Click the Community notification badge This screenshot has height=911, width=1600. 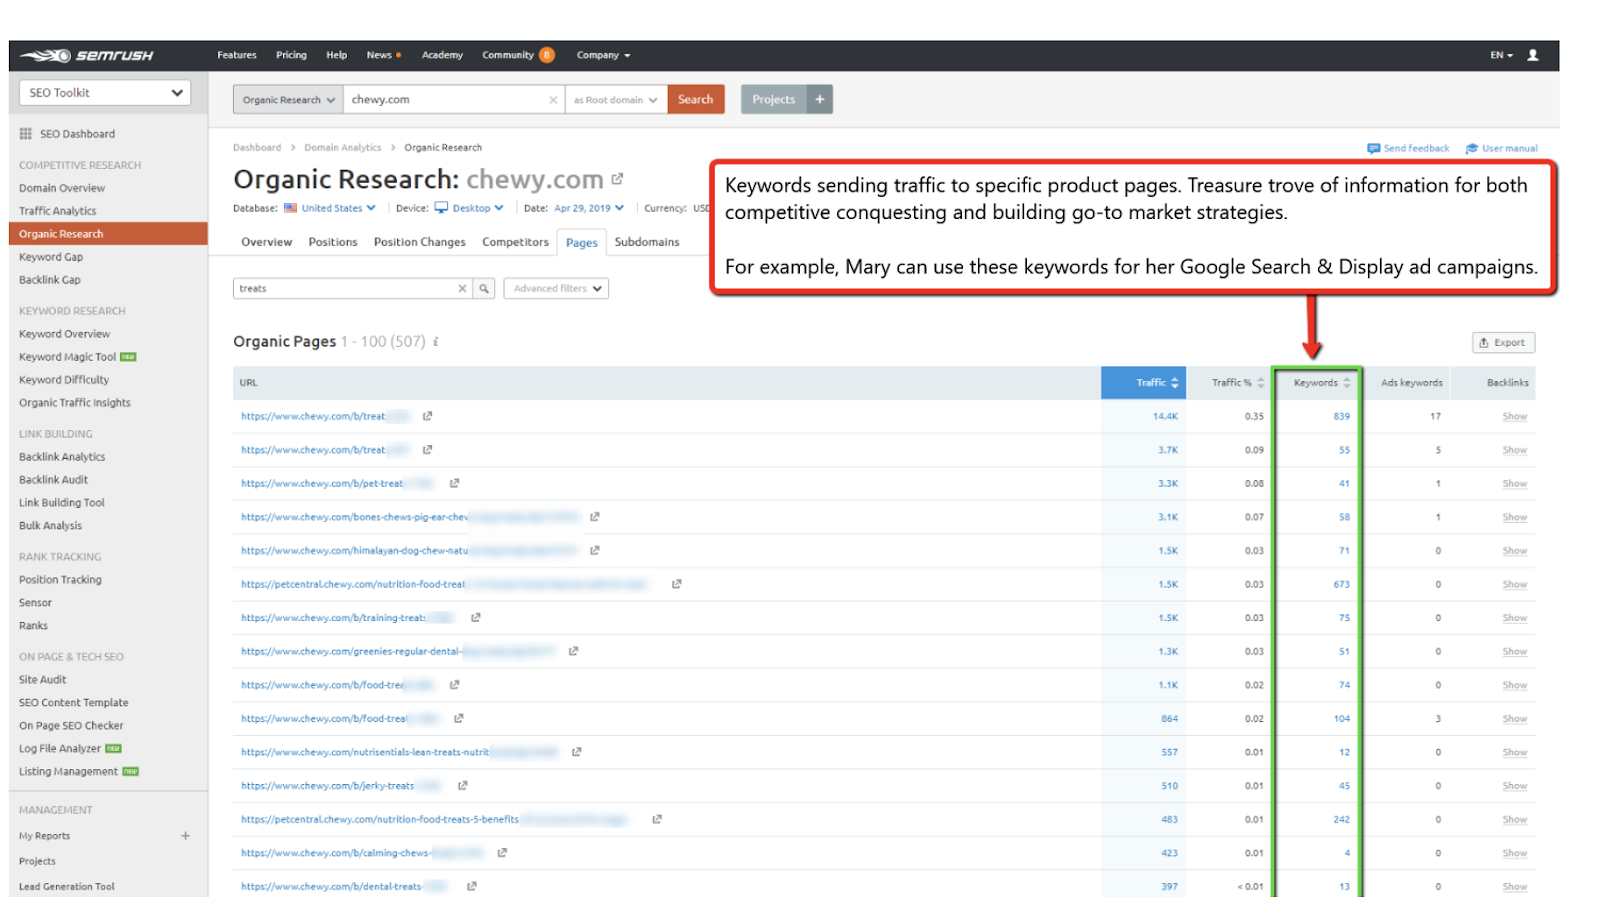tap(547, 55)
